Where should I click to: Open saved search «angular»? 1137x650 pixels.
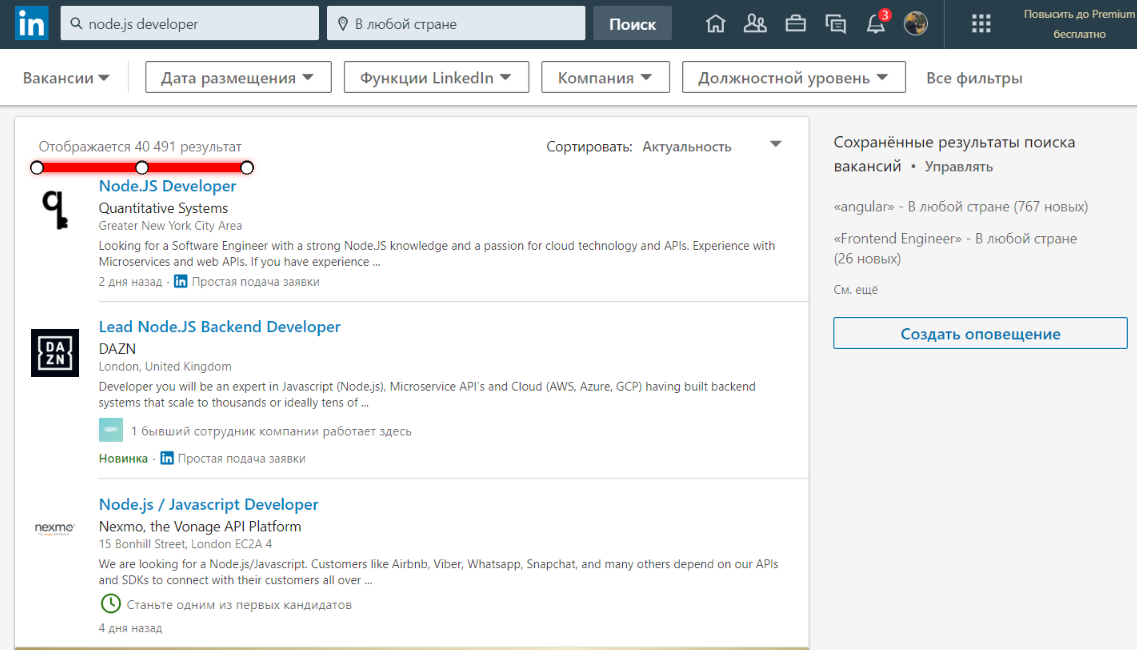[x=961, y=207]
